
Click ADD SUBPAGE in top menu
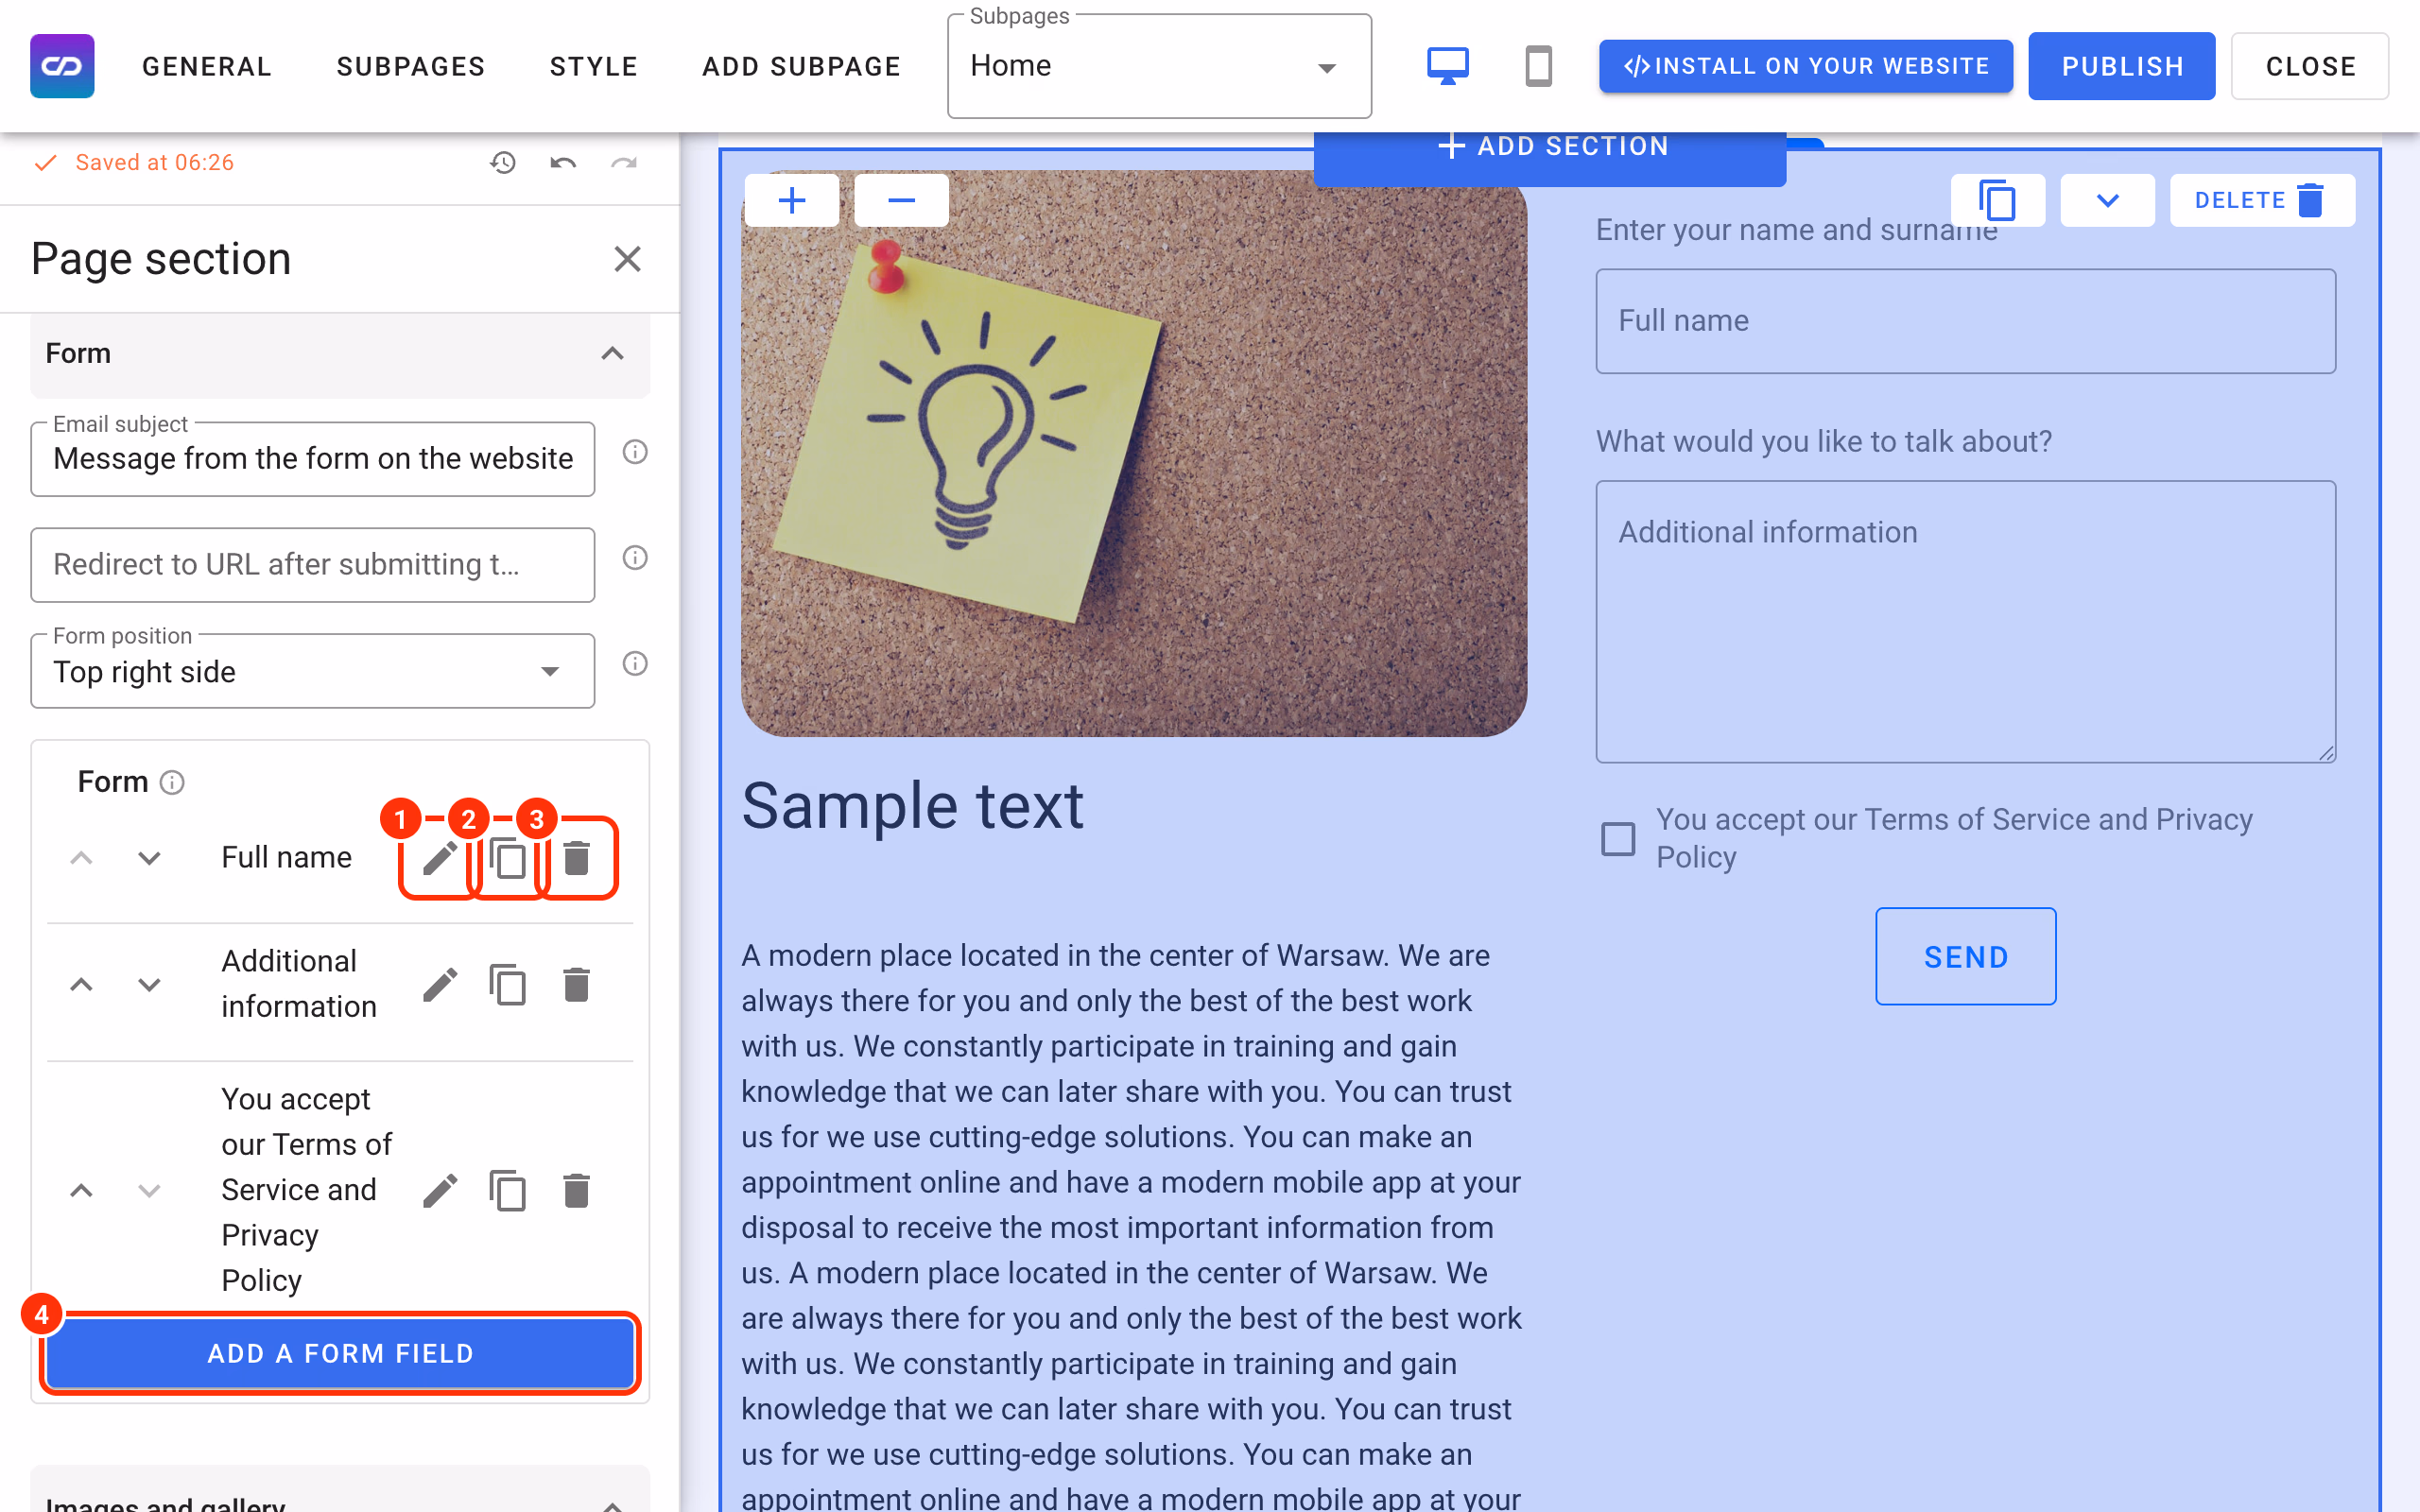pos(801,66)
